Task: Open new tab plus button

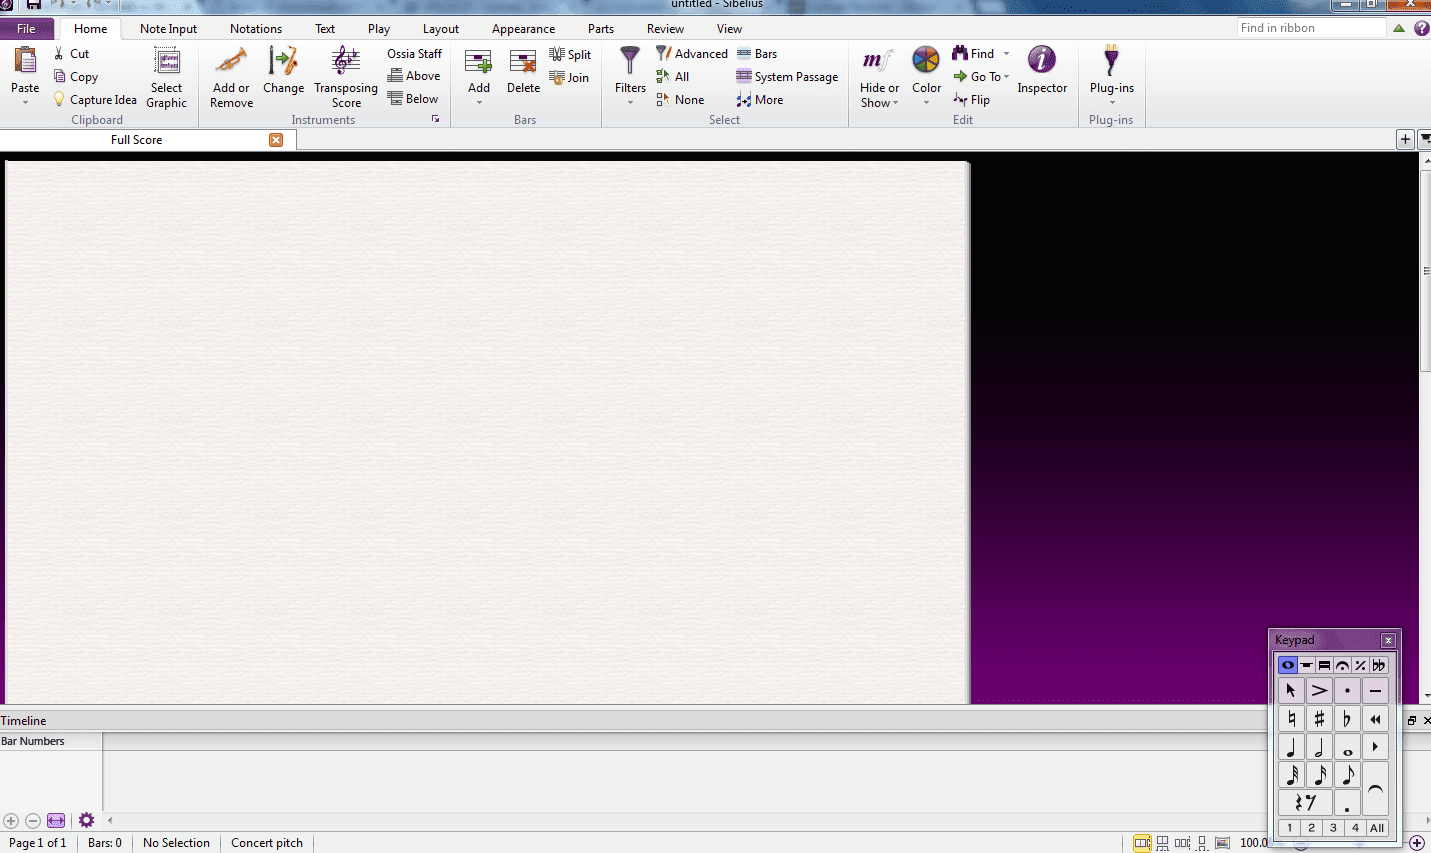Action: [1405, 139]
